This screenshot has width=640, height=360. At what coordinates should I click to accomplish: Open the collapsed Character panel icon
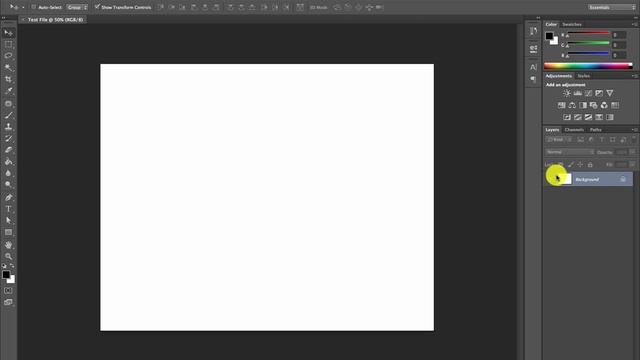click(x=533, y=67)
